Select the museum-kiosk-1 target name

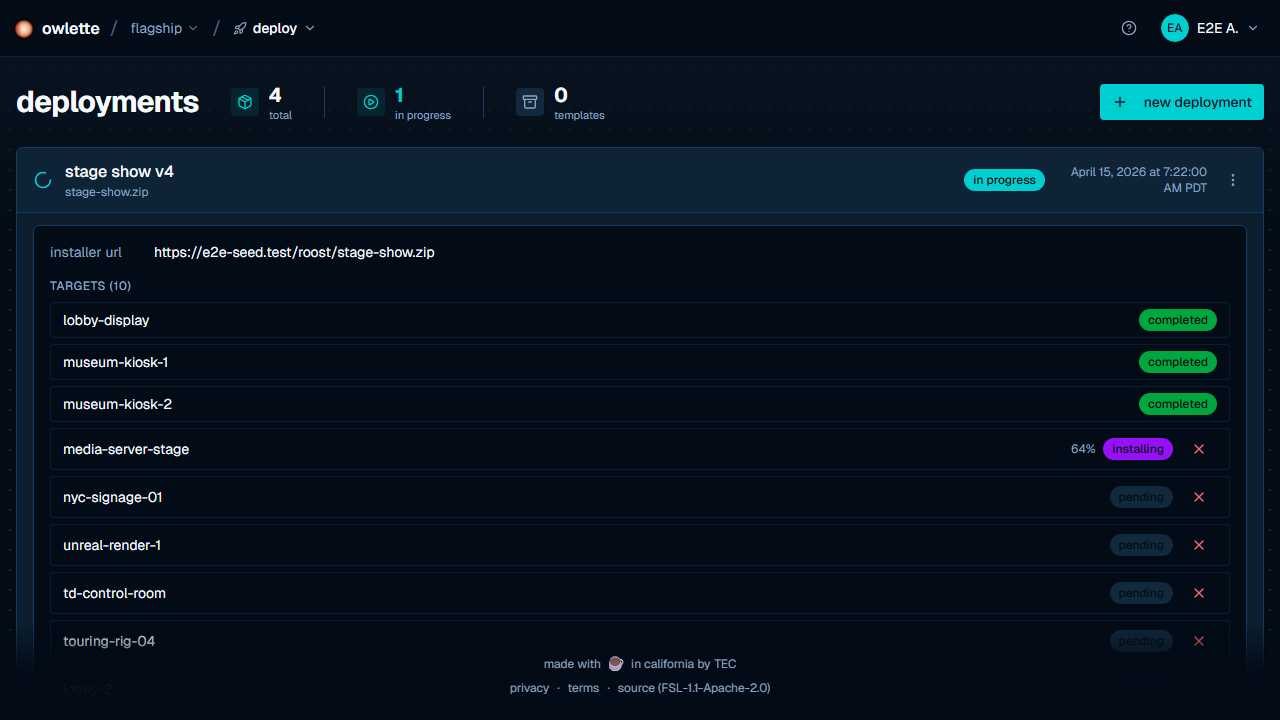click(115, 362)
